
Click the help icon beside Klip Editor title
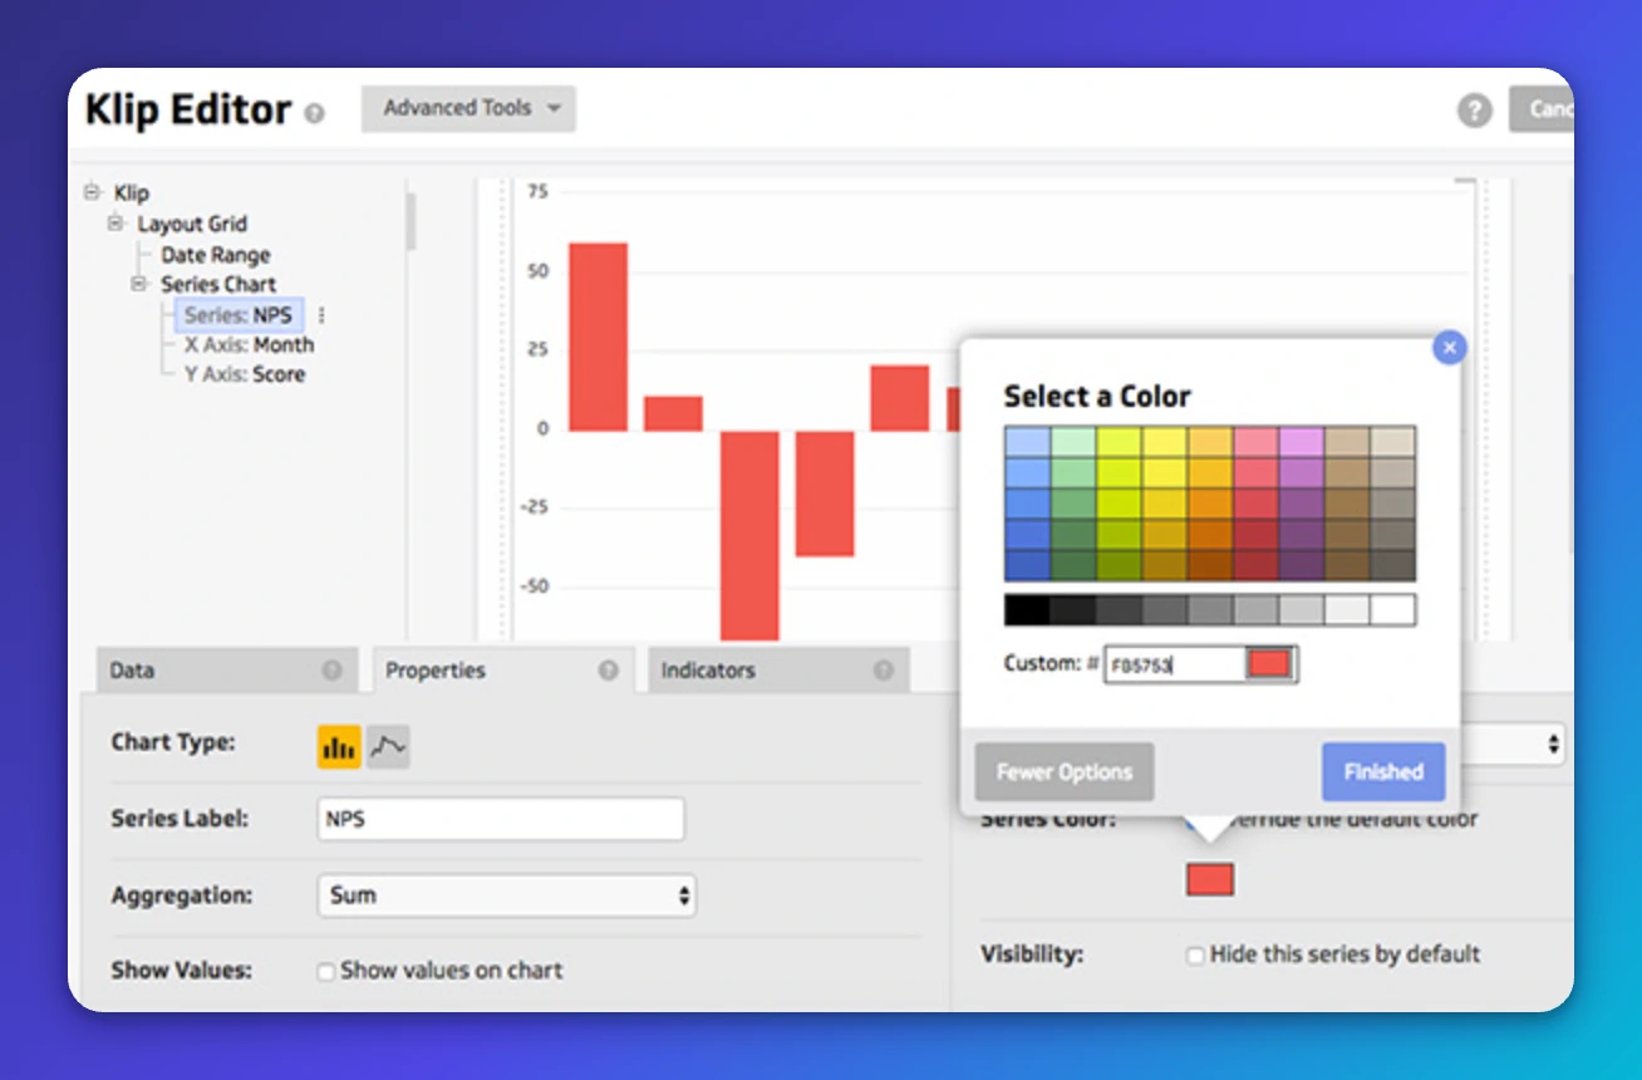[x=314, y=113]
